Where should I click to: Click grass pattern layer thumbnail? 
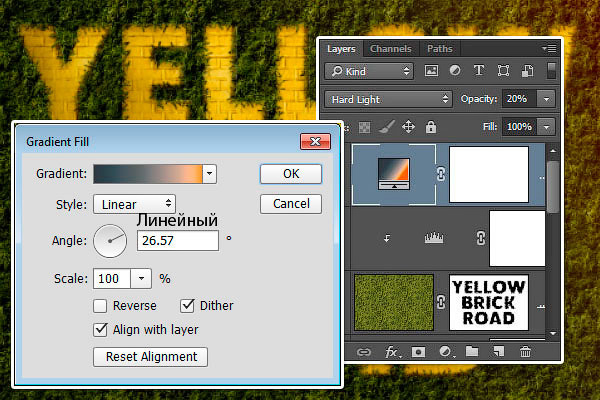pyautogui.click(x=394, y=302)
